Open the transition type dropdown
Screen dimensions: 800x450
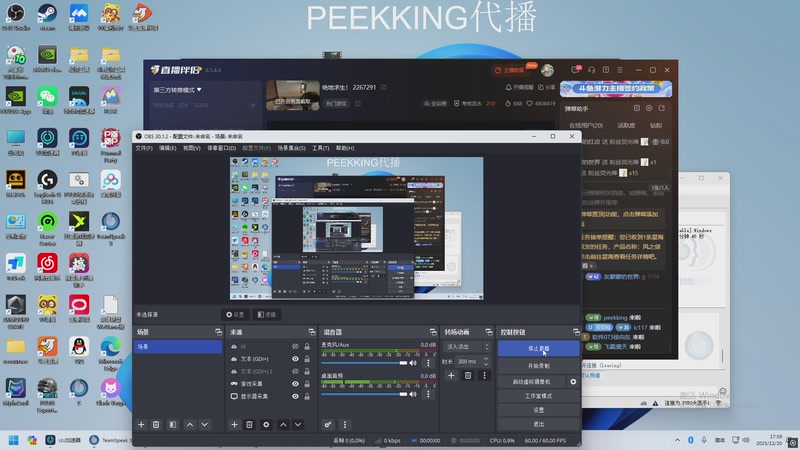[466, 347]
